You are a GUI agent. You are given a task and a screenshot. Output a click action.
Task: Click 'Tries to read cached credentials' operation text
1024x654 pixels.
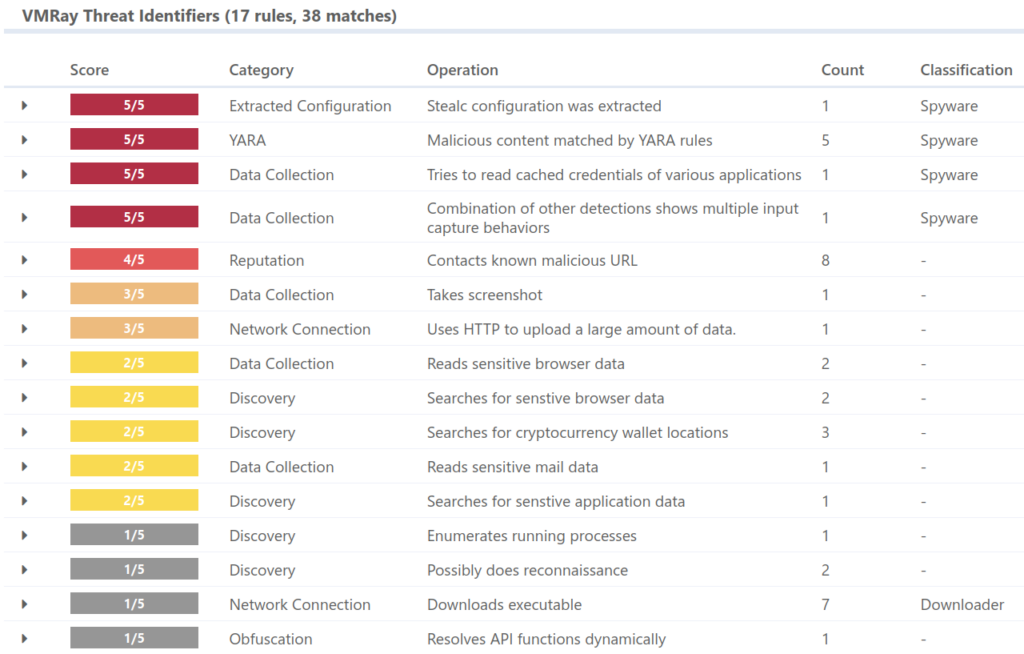point(614,175)
